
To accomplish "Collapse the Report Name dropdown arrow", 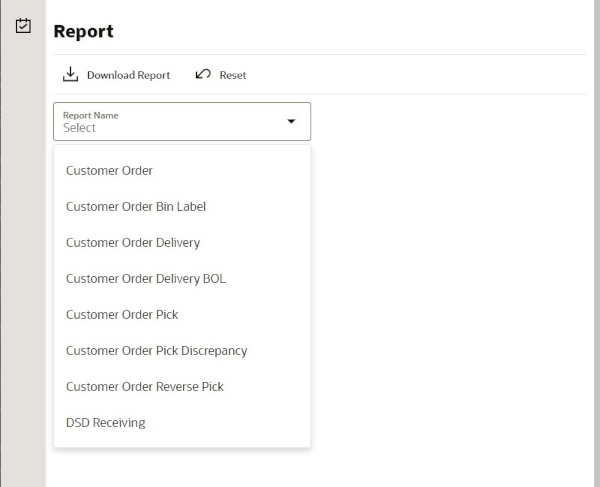I will (x=291, y=121).
